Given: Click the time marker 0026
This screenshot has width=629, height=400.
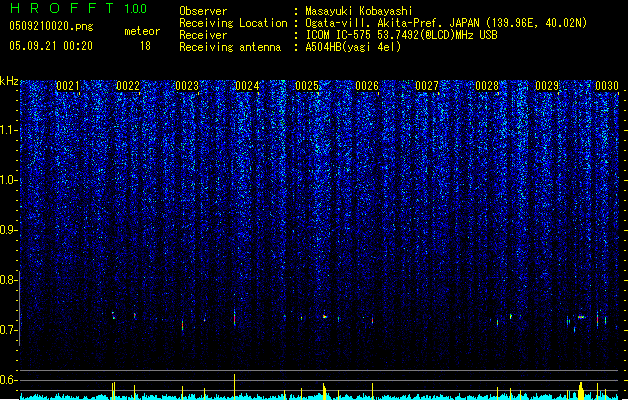Looking at the screenshot, I should click(367, 86).
